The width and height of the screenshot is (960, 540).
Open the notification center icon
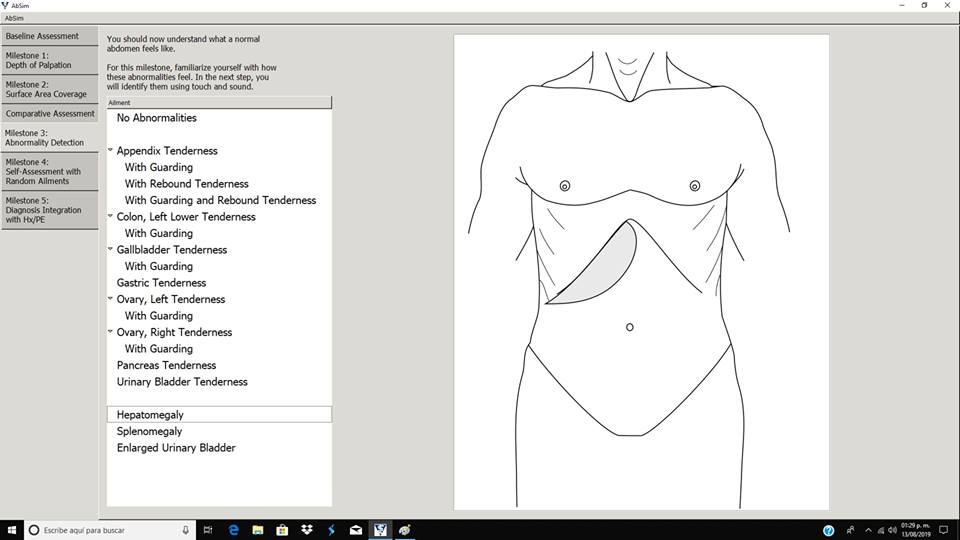pos(944,530)
